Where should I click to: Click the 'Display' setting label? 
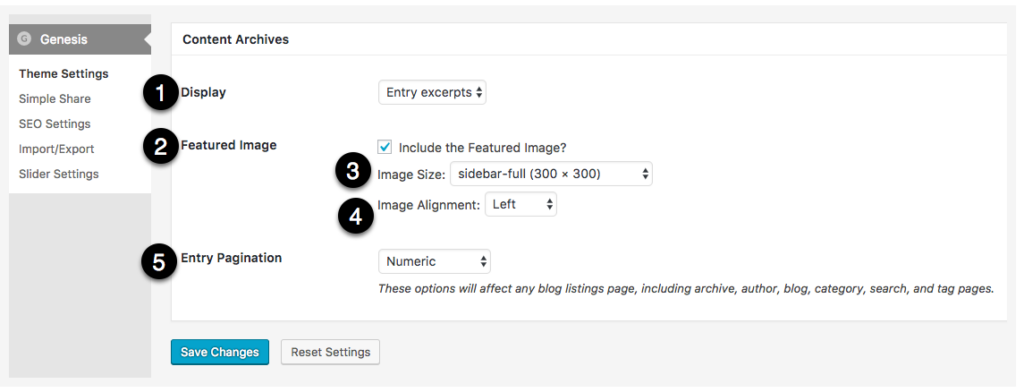click(203, 92)
